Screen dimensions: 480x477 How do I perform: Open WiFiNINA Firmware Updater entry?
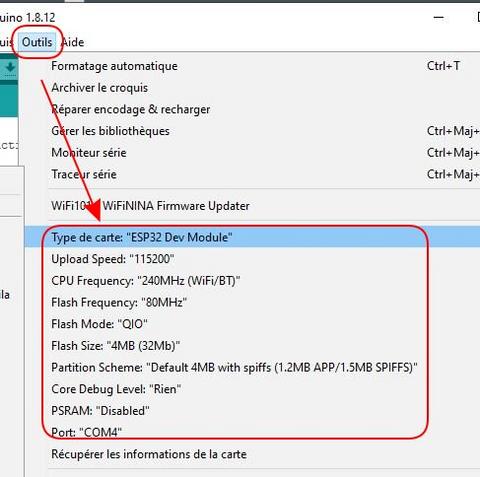coord(252,206)
